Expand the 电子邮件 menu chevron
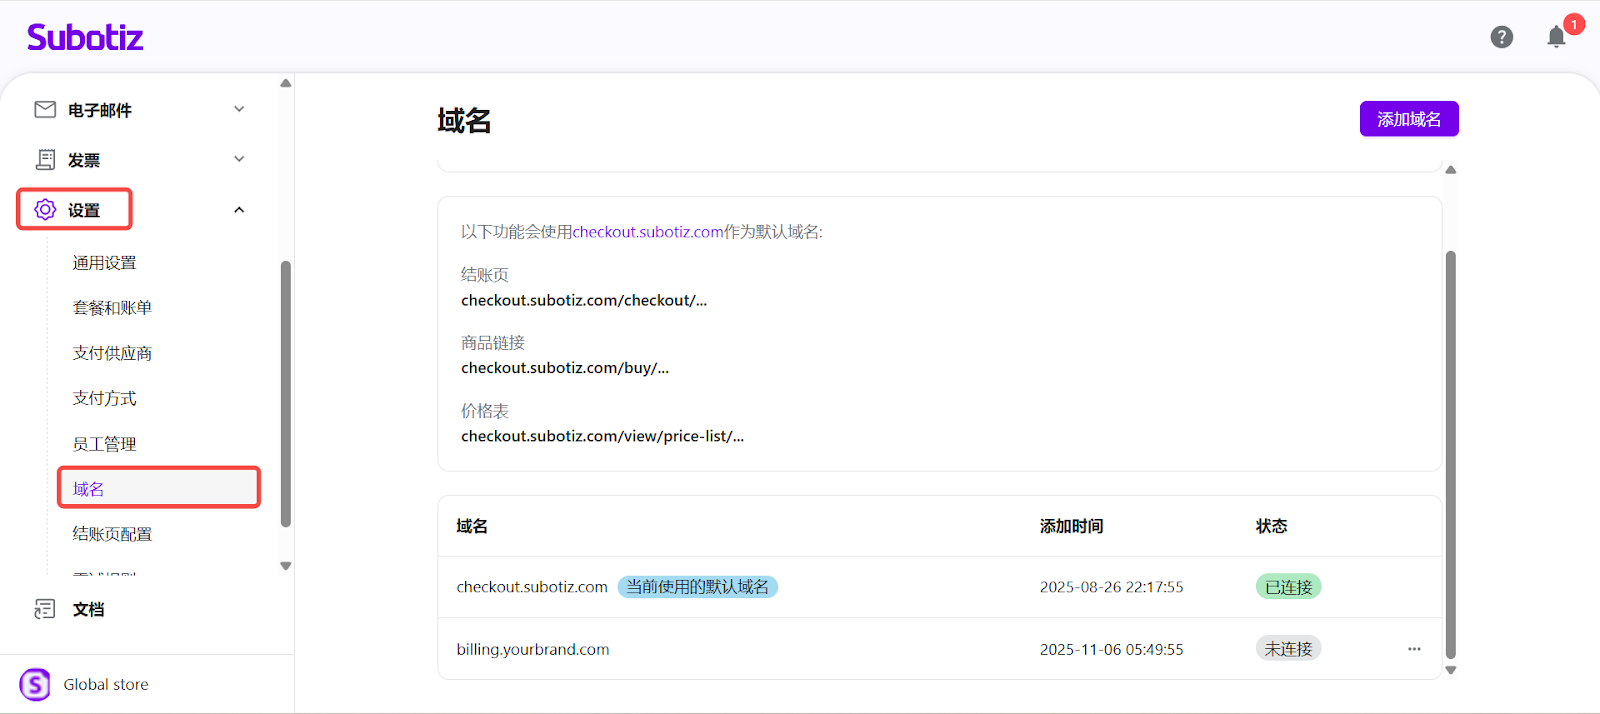 click(x=239, y=109)
